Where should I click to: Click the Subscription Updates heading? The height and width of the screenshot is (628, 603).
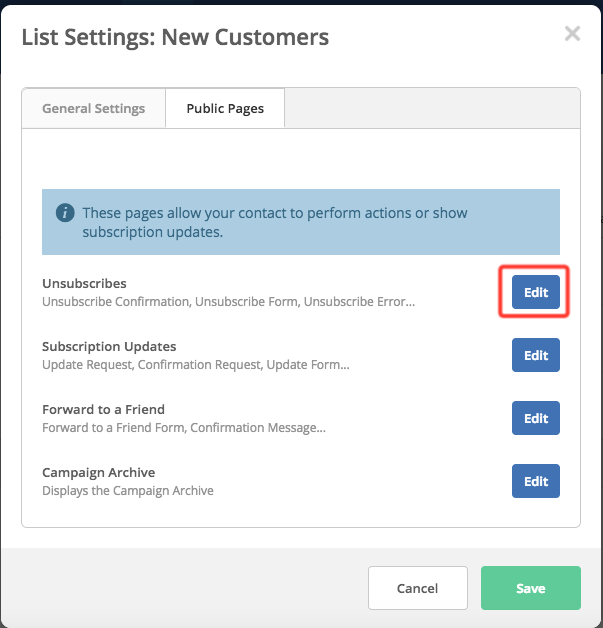point(109,346)
